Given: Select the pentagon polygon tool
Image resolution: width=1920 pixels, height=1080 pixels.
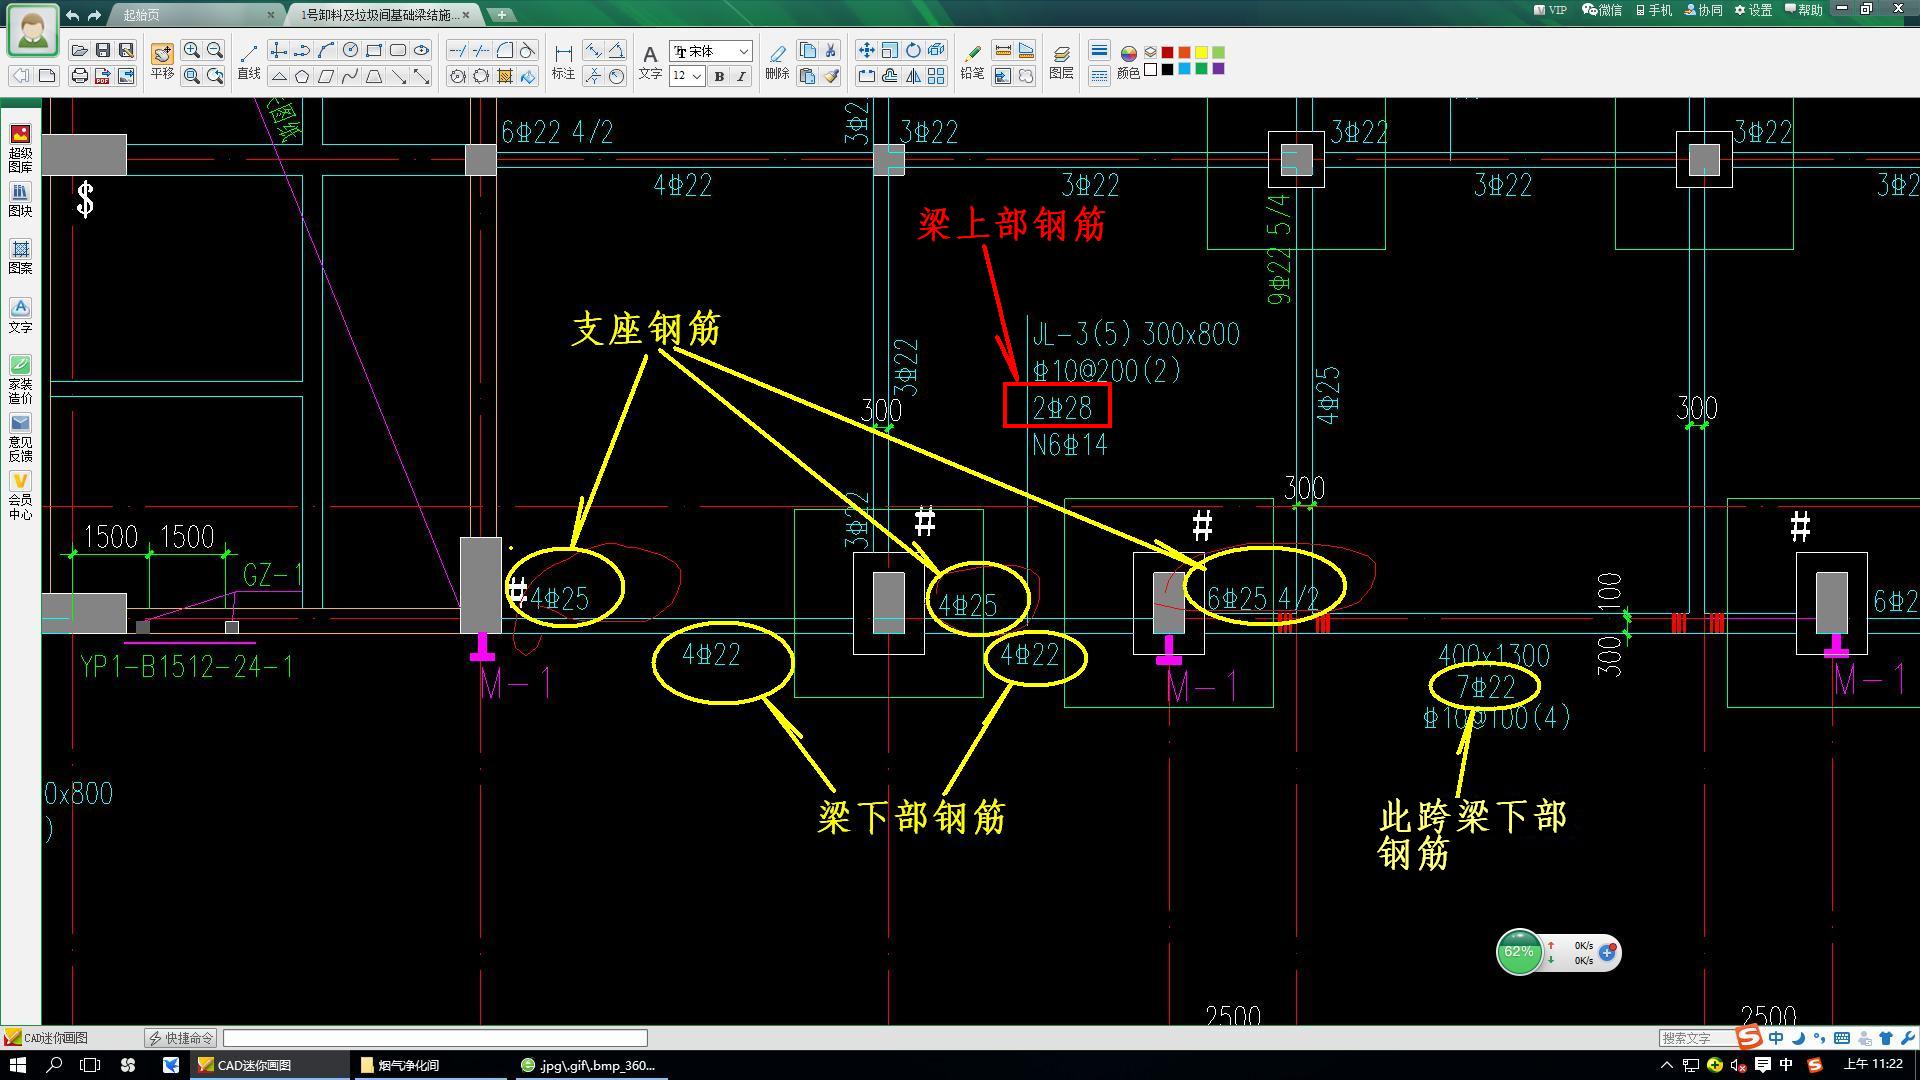Looking at the screenshot, I should 302,76.
